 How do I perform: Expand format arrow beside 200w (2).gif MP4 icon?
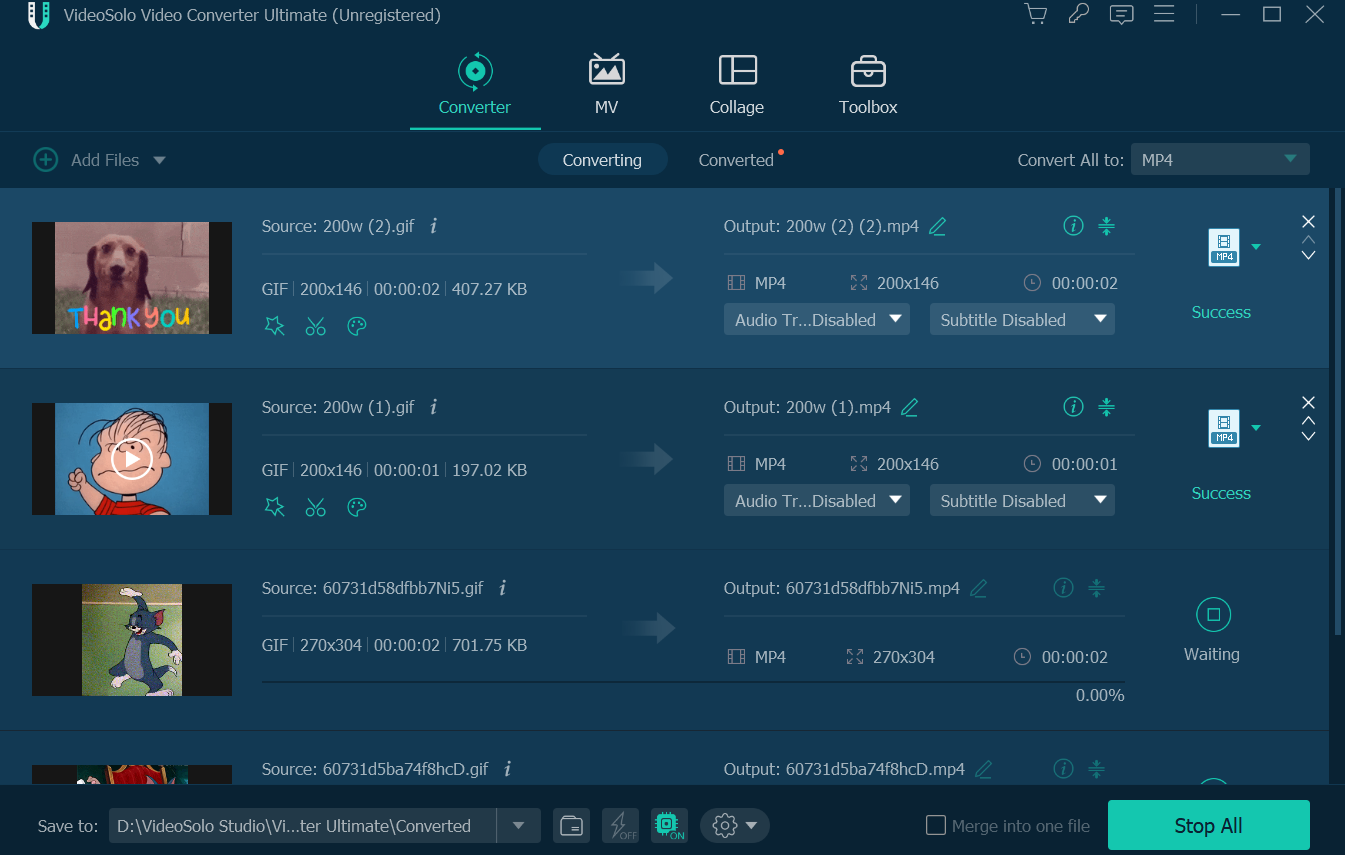click(1256, 247)
